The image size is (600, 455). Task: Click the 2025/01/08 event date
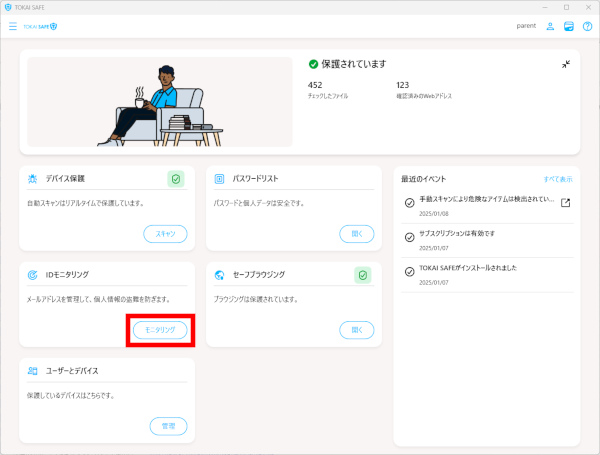pos(434,214)
